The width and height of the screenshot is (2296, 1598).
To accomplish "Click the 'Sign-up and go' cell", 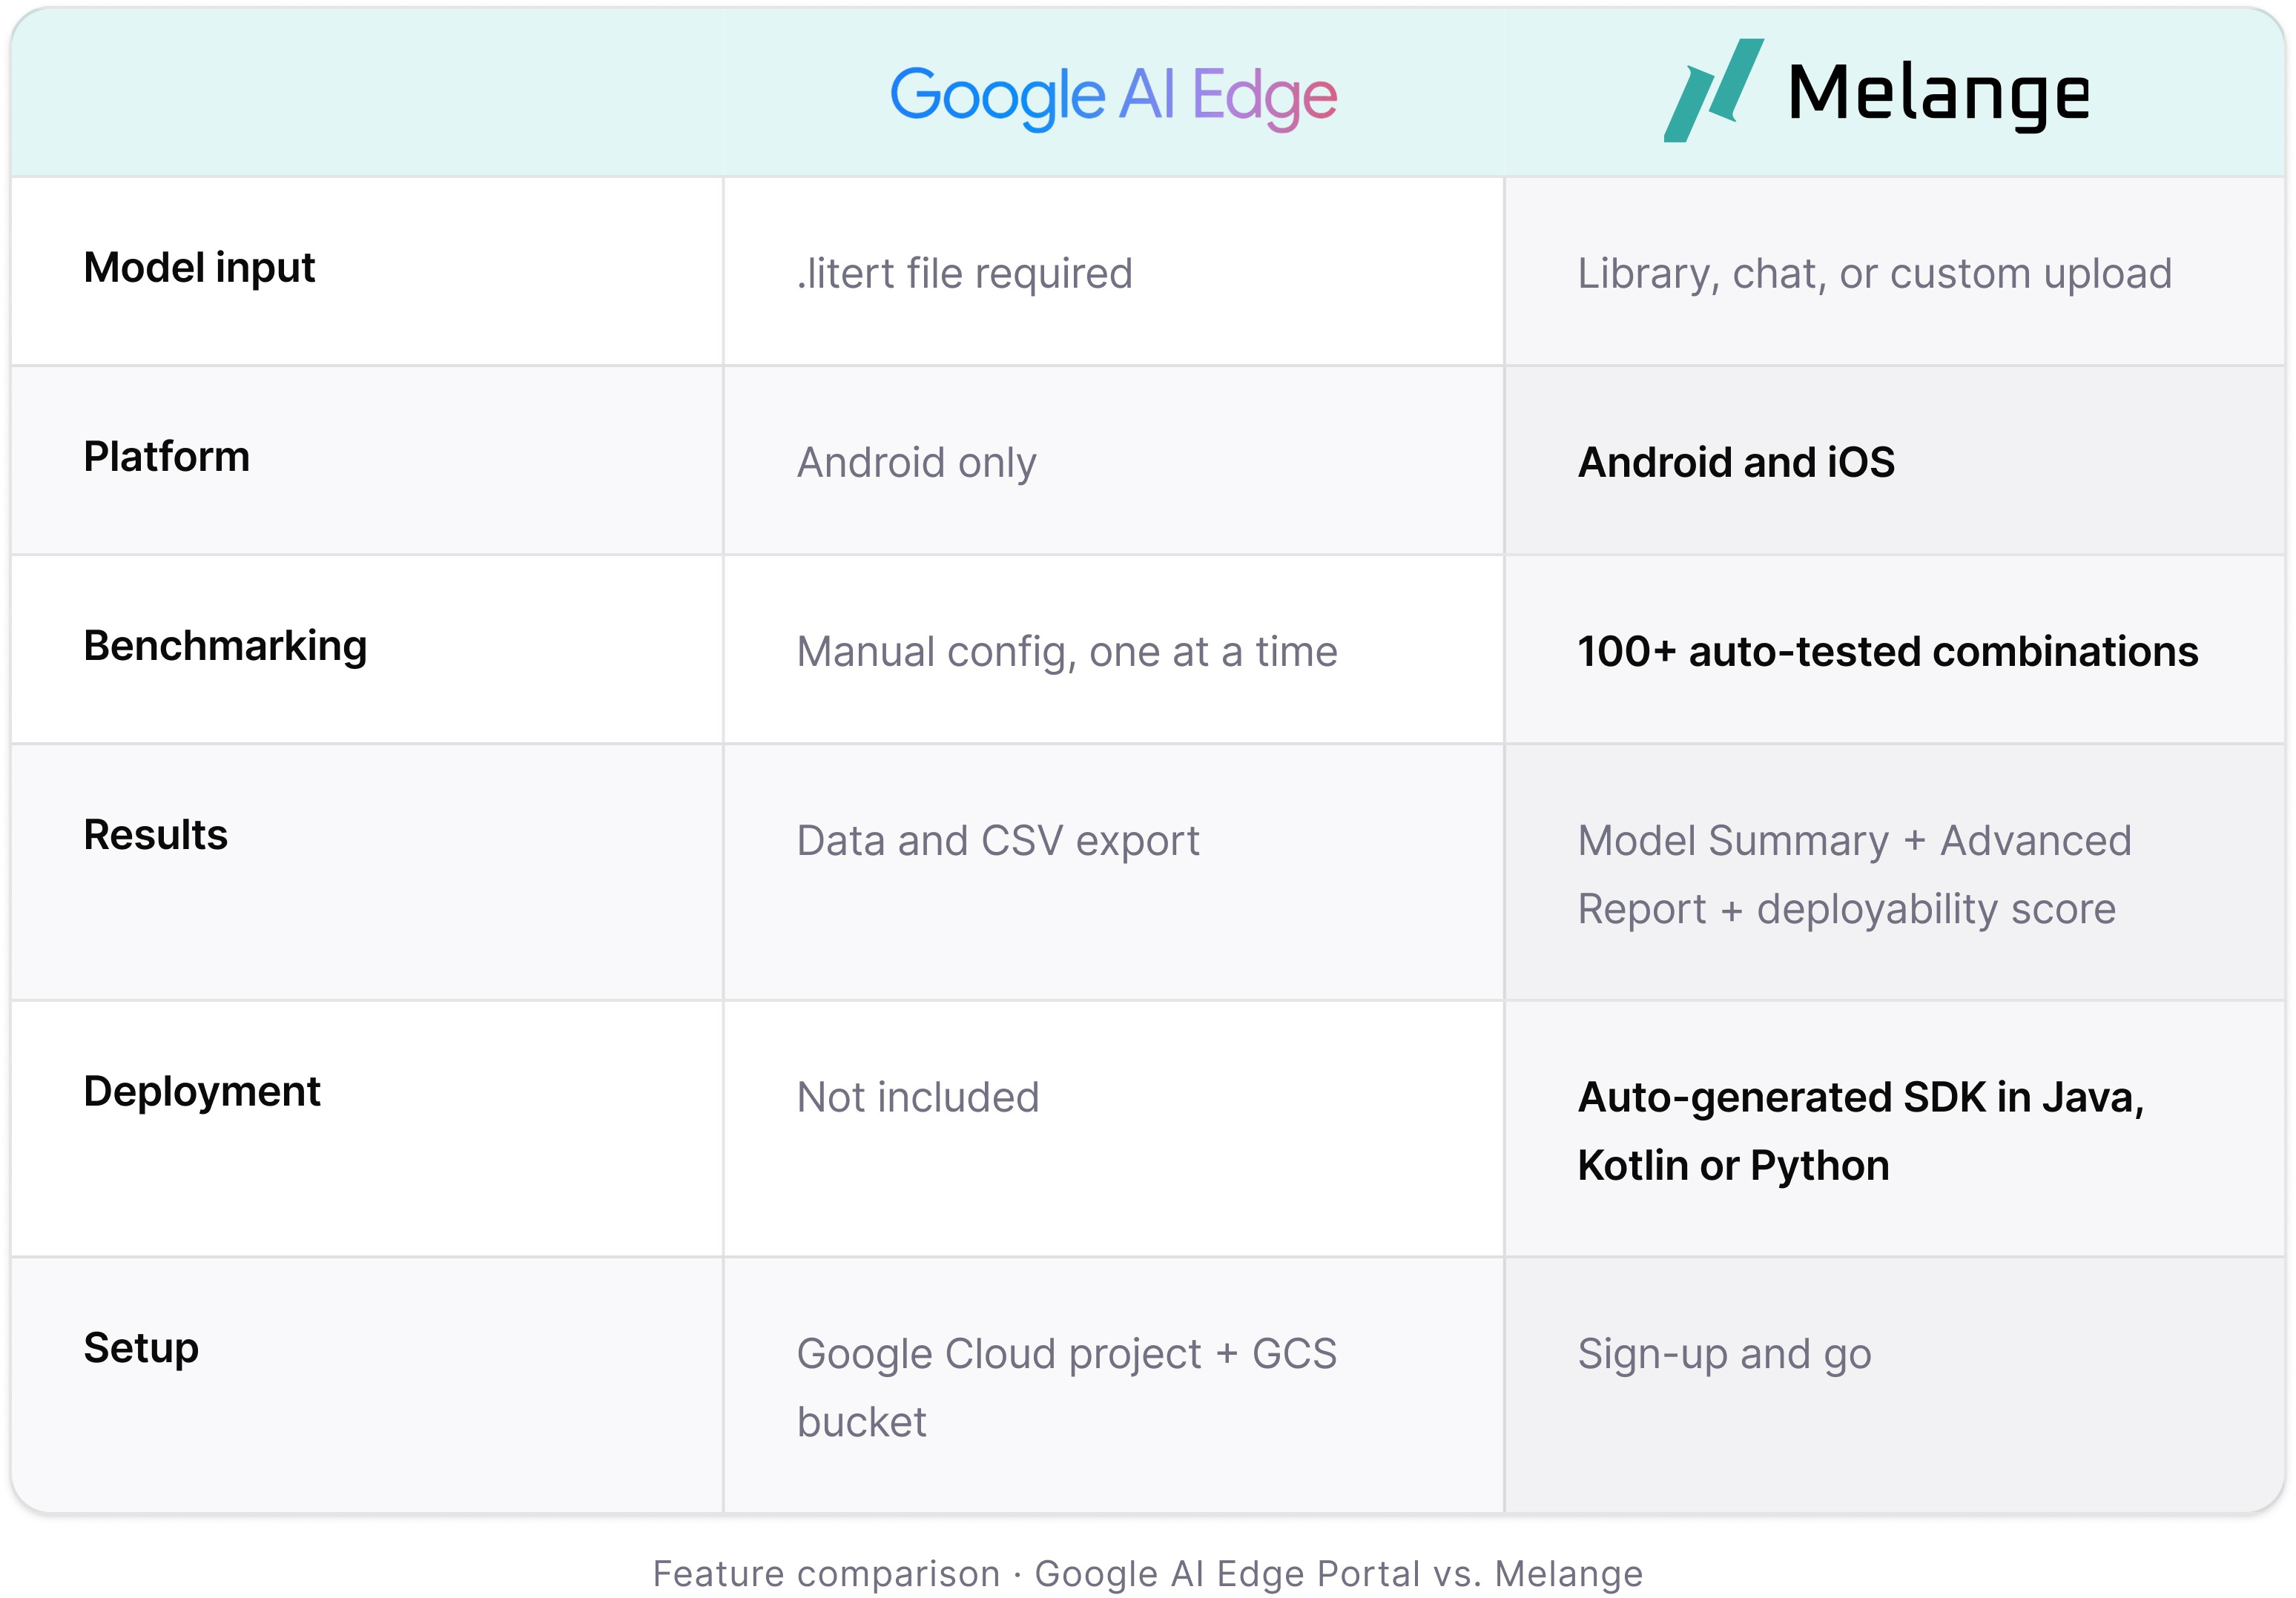I will tap(1725, 1355).
